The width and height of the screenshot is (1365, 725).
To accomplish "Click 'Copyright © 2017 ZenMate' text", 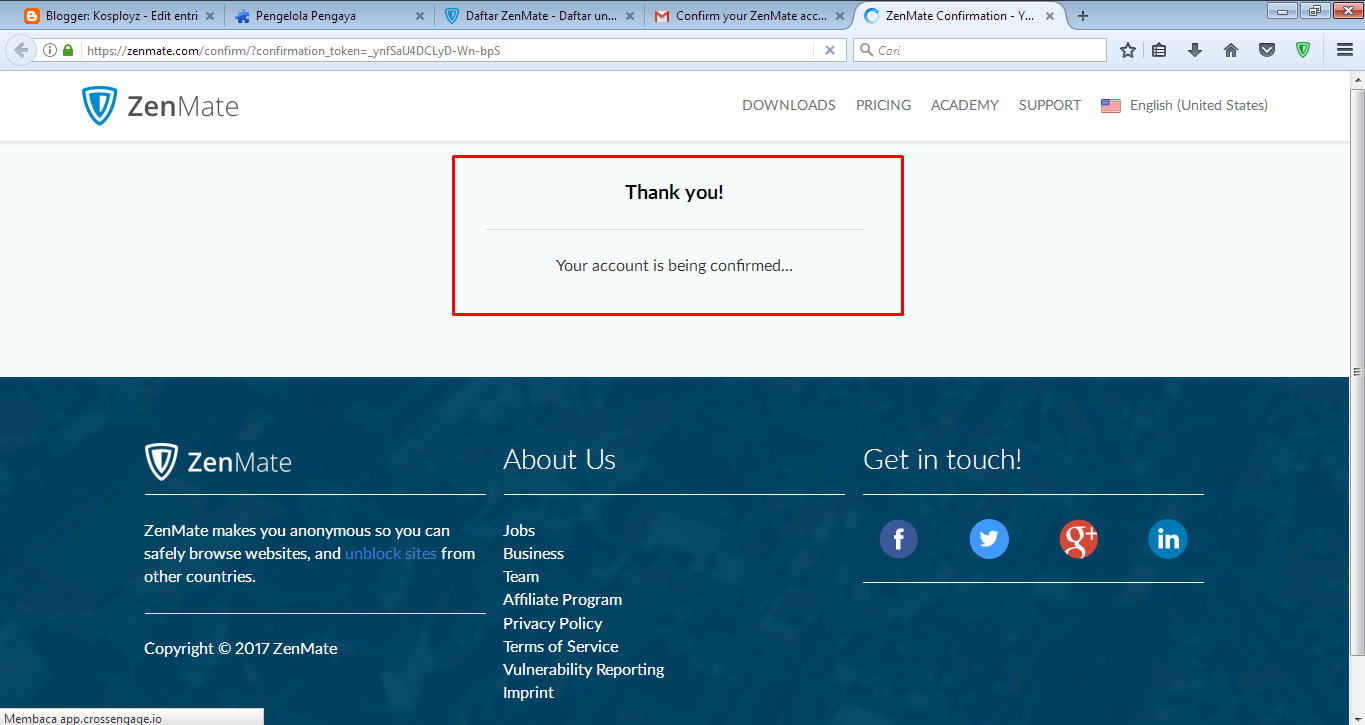I will 240,648.
